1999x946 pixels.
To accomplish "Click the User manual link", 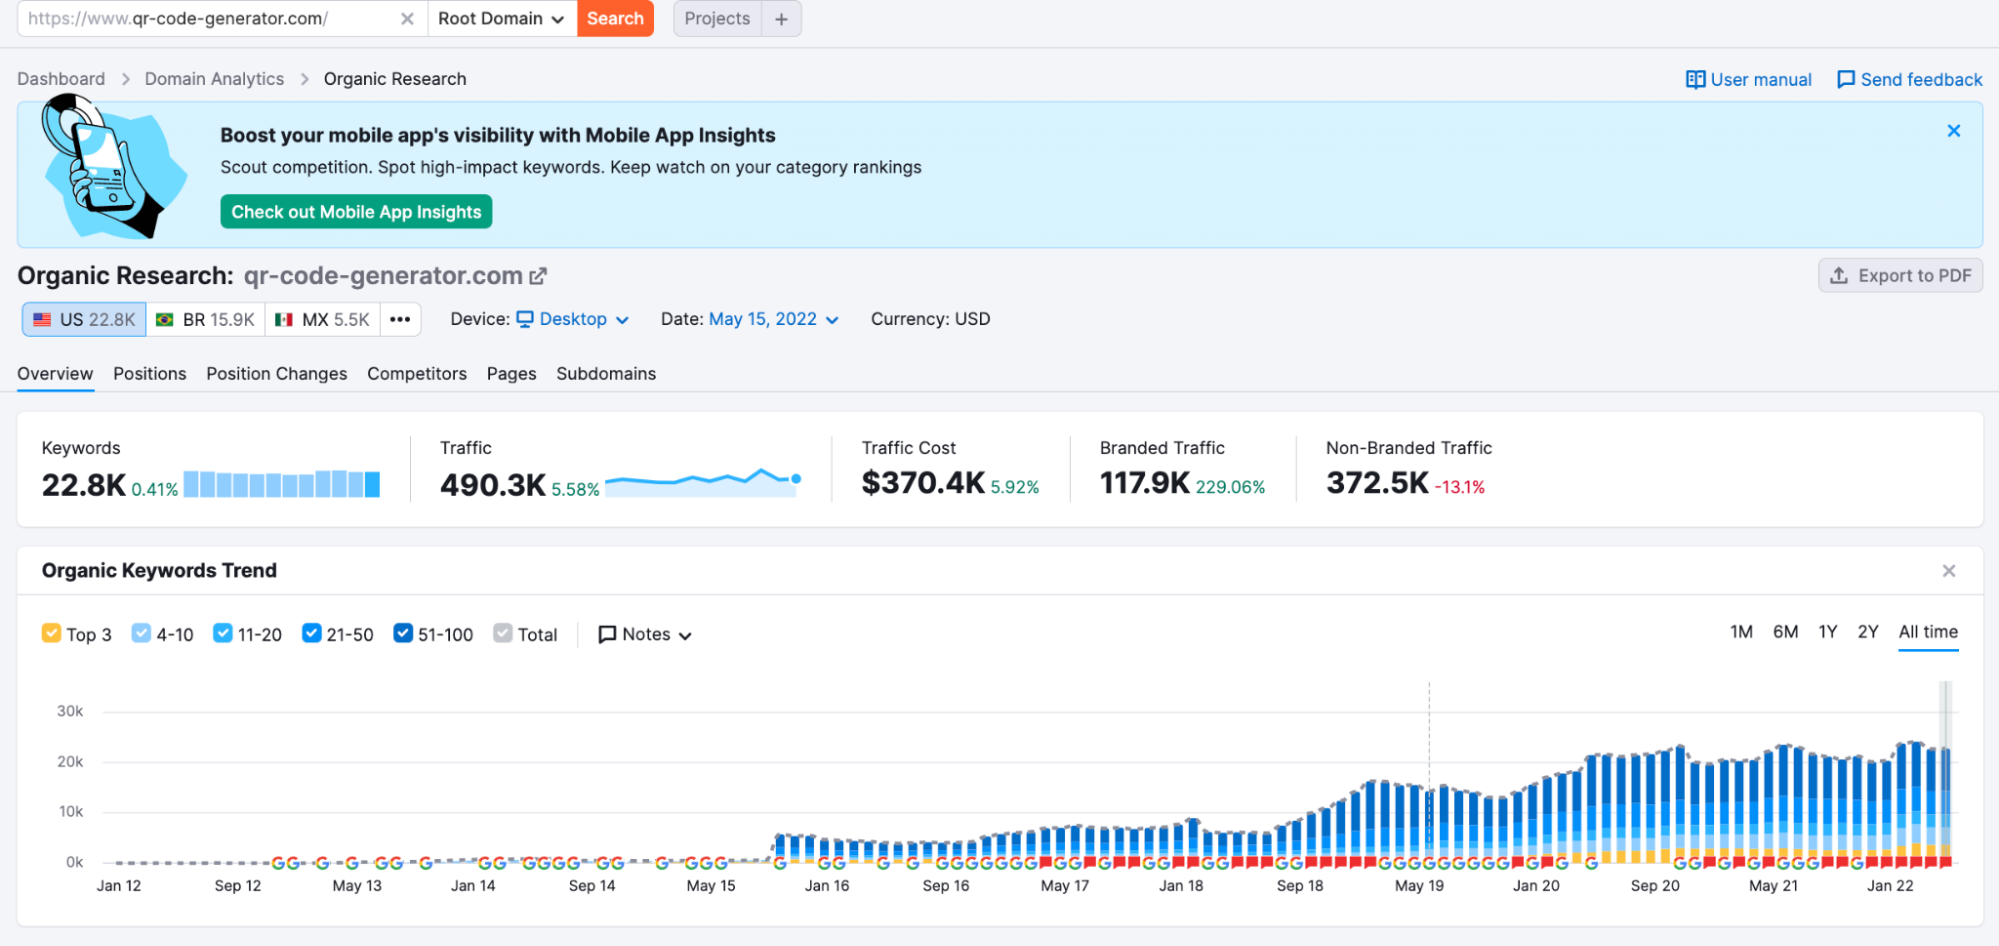I will pos(1748,79).
